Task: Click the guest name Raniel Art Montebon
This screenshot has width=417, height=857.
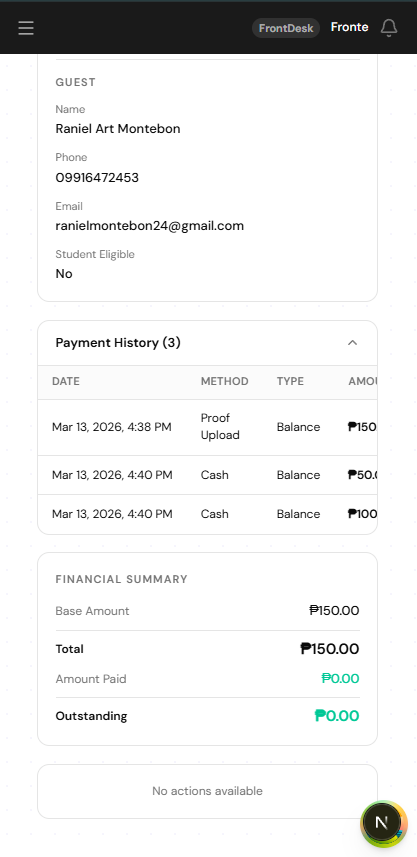Action: [118, 128]
